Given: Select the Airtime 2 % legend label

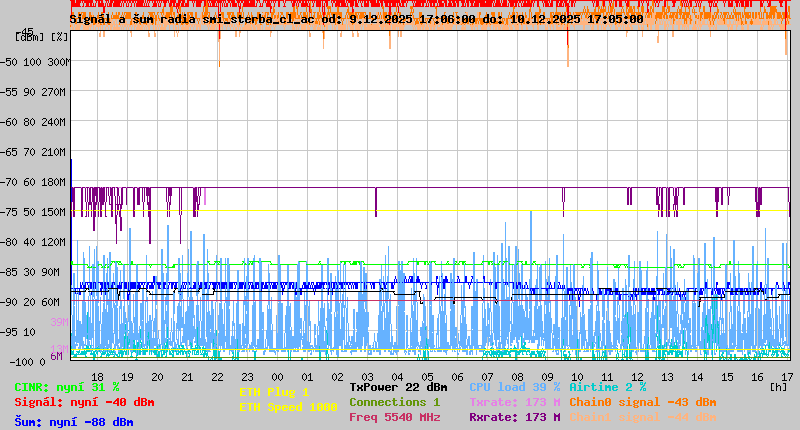Looking at the screenshot, I should 607,387.
